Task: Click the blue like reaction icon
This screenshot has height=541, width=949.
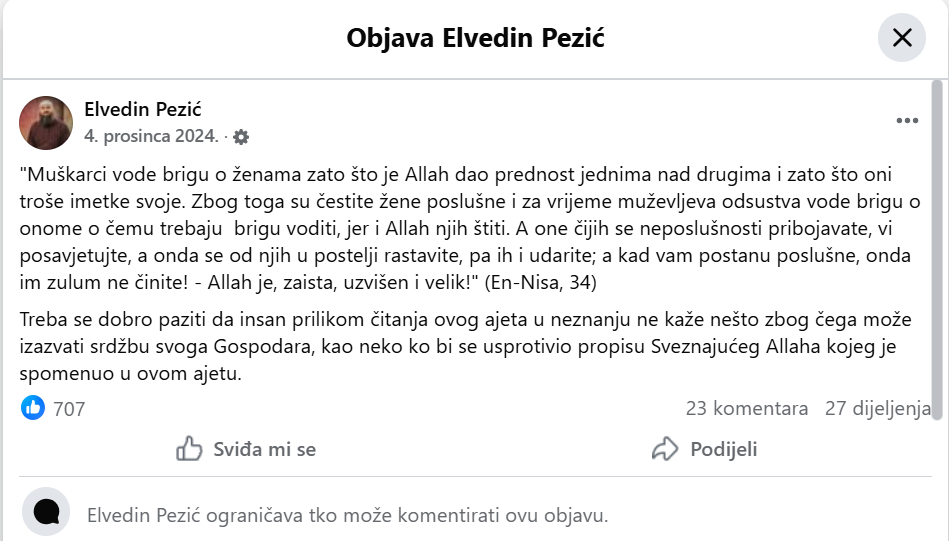Action: coord(33,408)
